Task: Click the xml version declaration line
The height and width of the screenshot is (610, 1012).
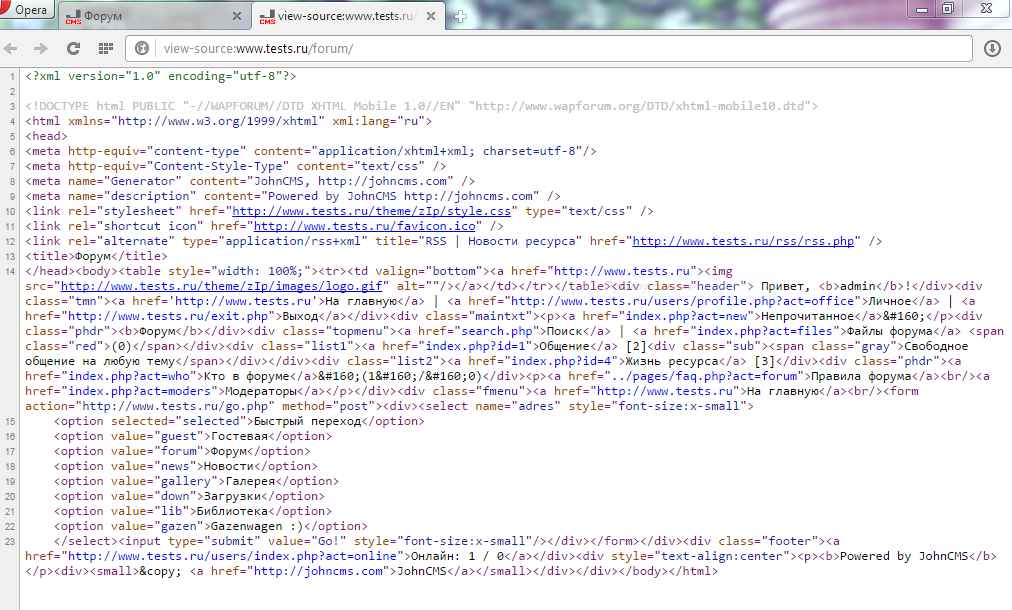Action: (x=161, y=76)
